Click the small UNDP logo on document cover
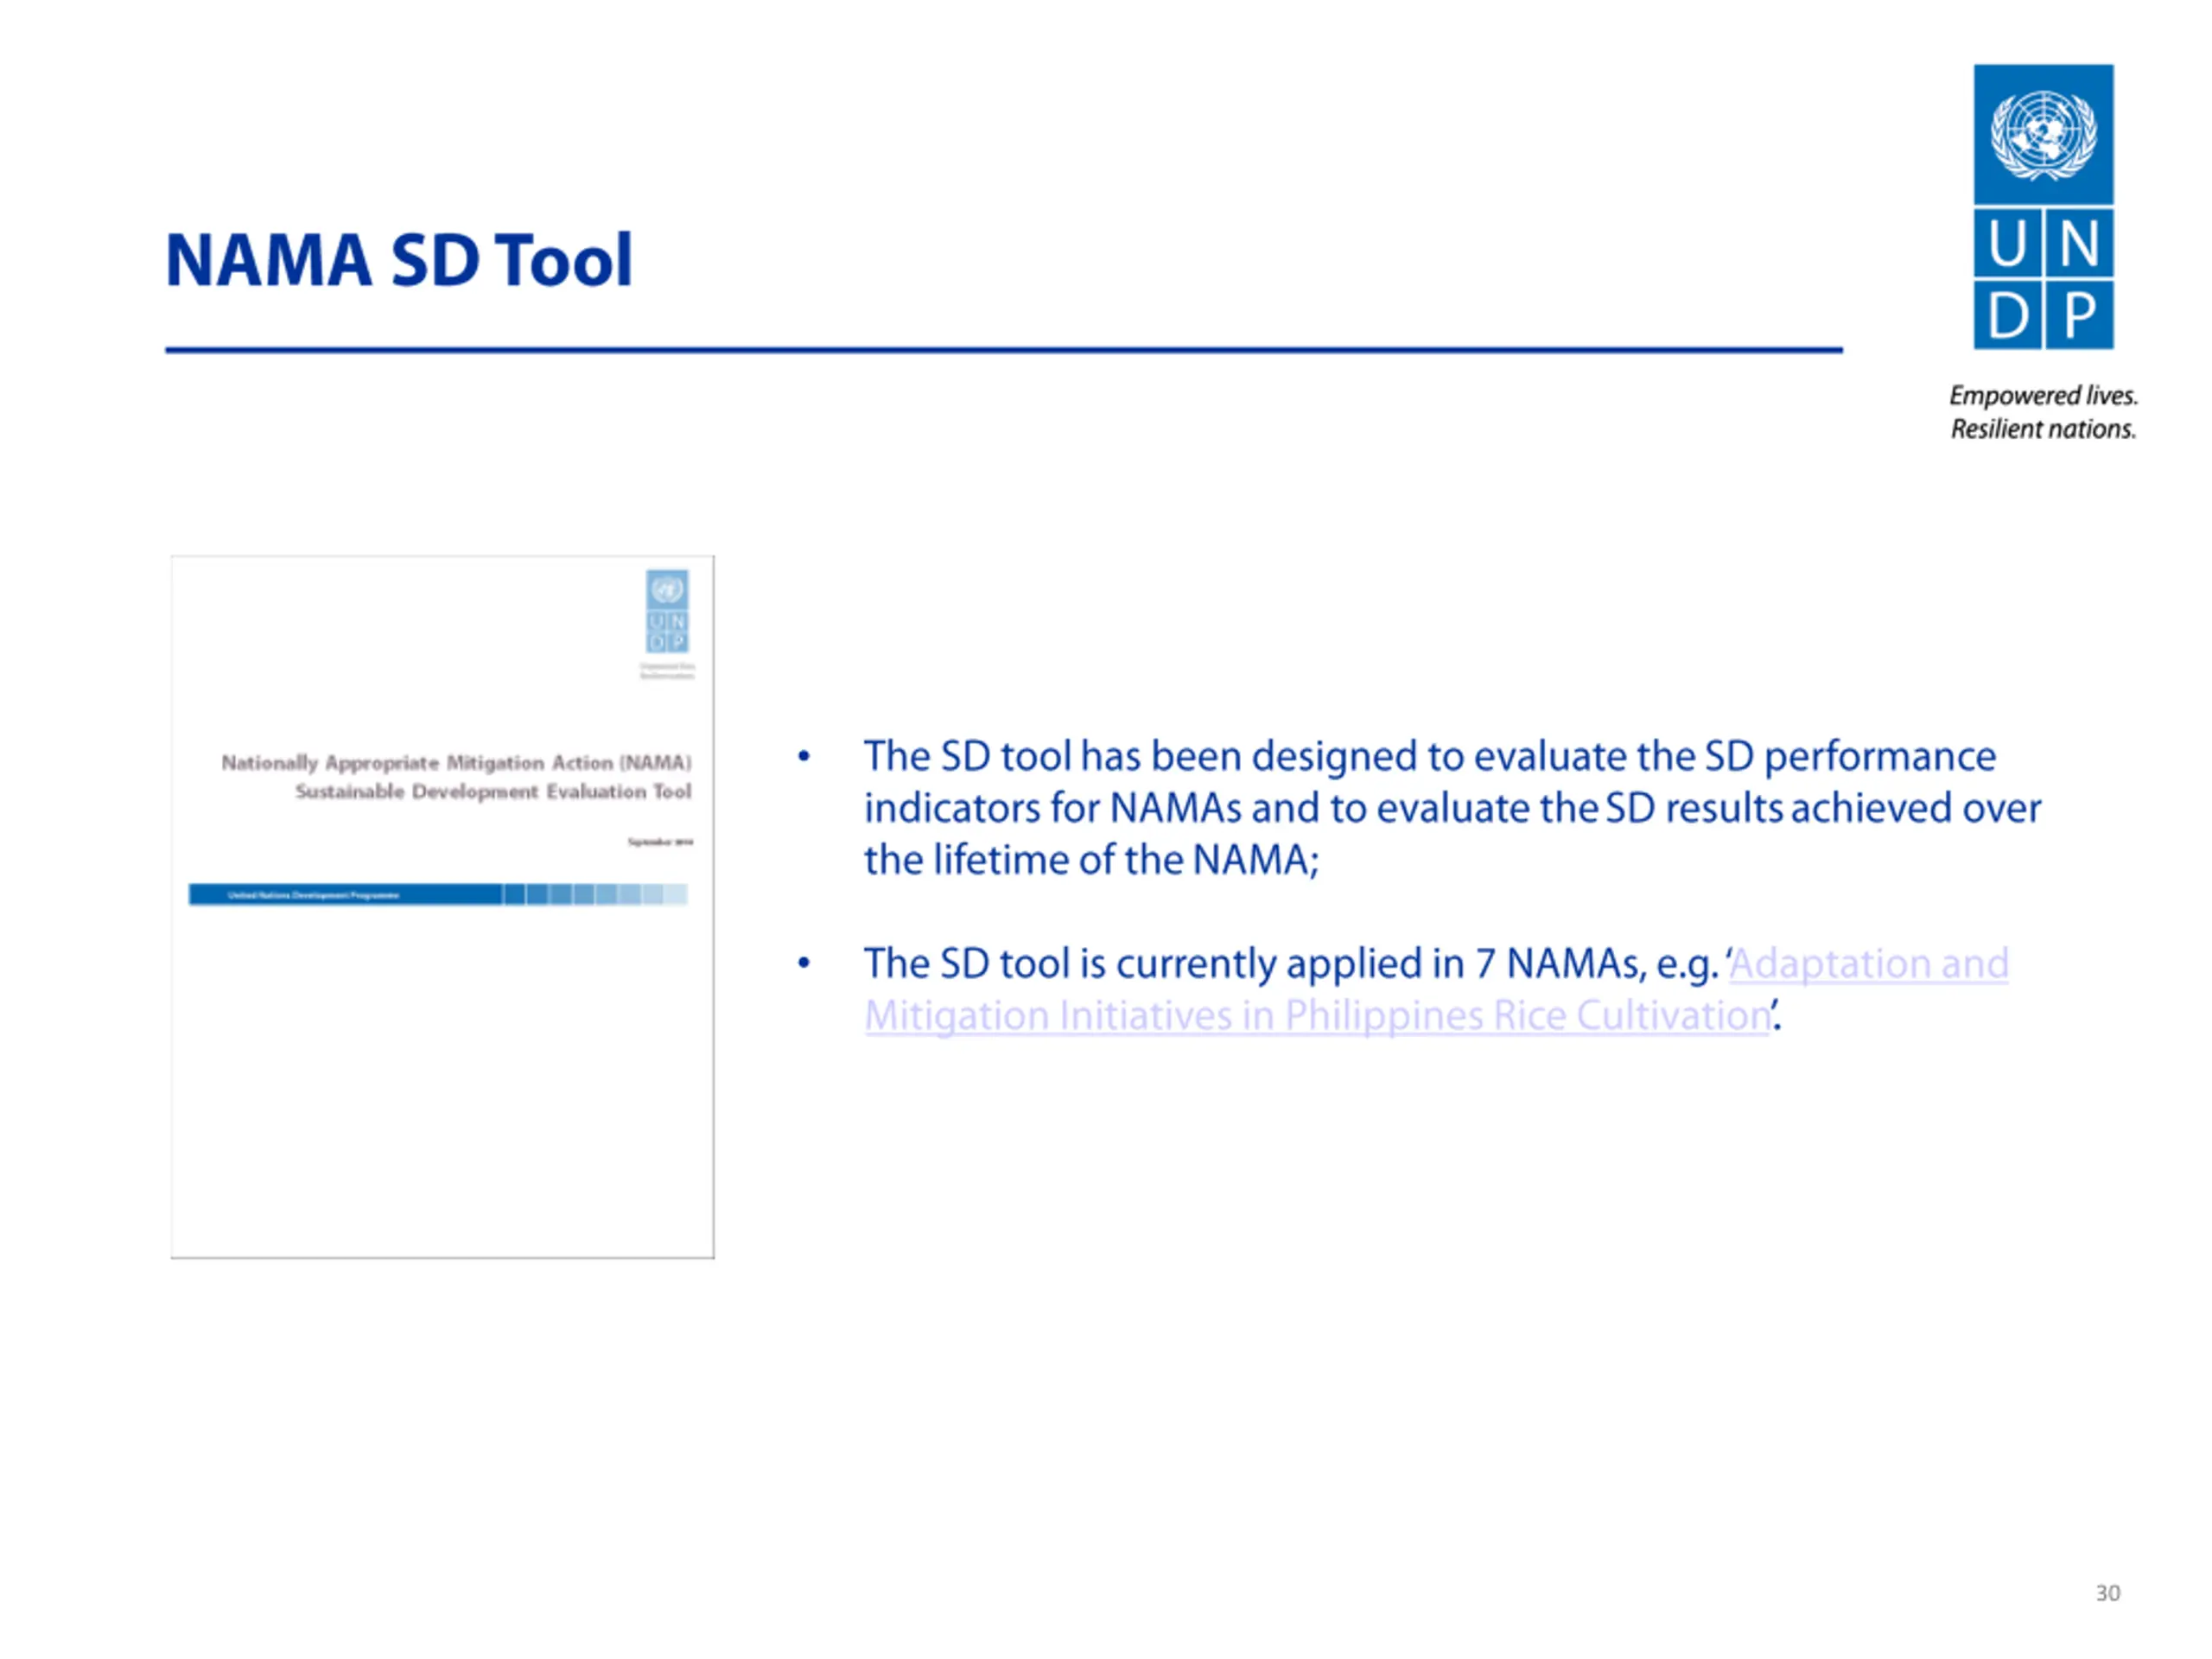 click(667, 611)
